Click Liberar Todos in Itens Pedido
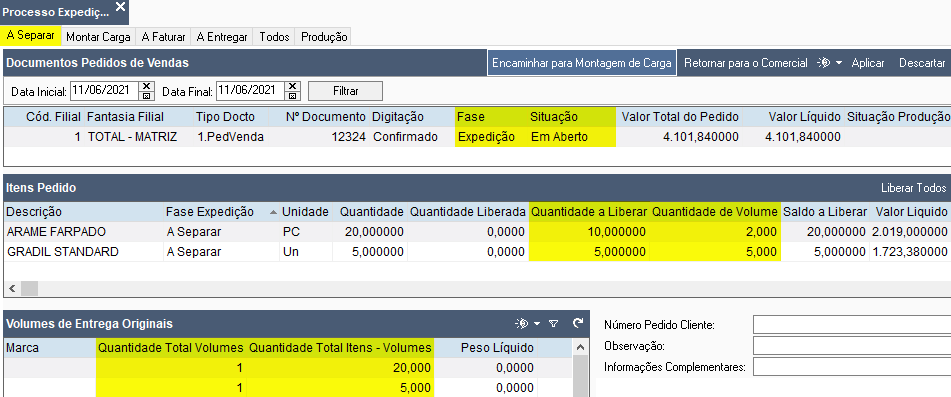The width and height of the screenshot is (951, 397). [x=913, y=188]
